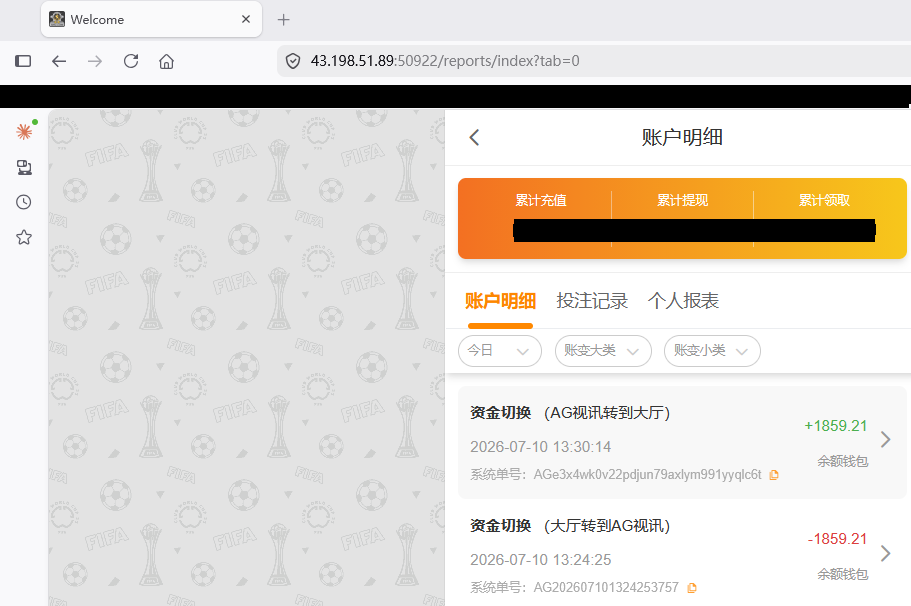Click the 账户明细 page title

pos(682,138)
